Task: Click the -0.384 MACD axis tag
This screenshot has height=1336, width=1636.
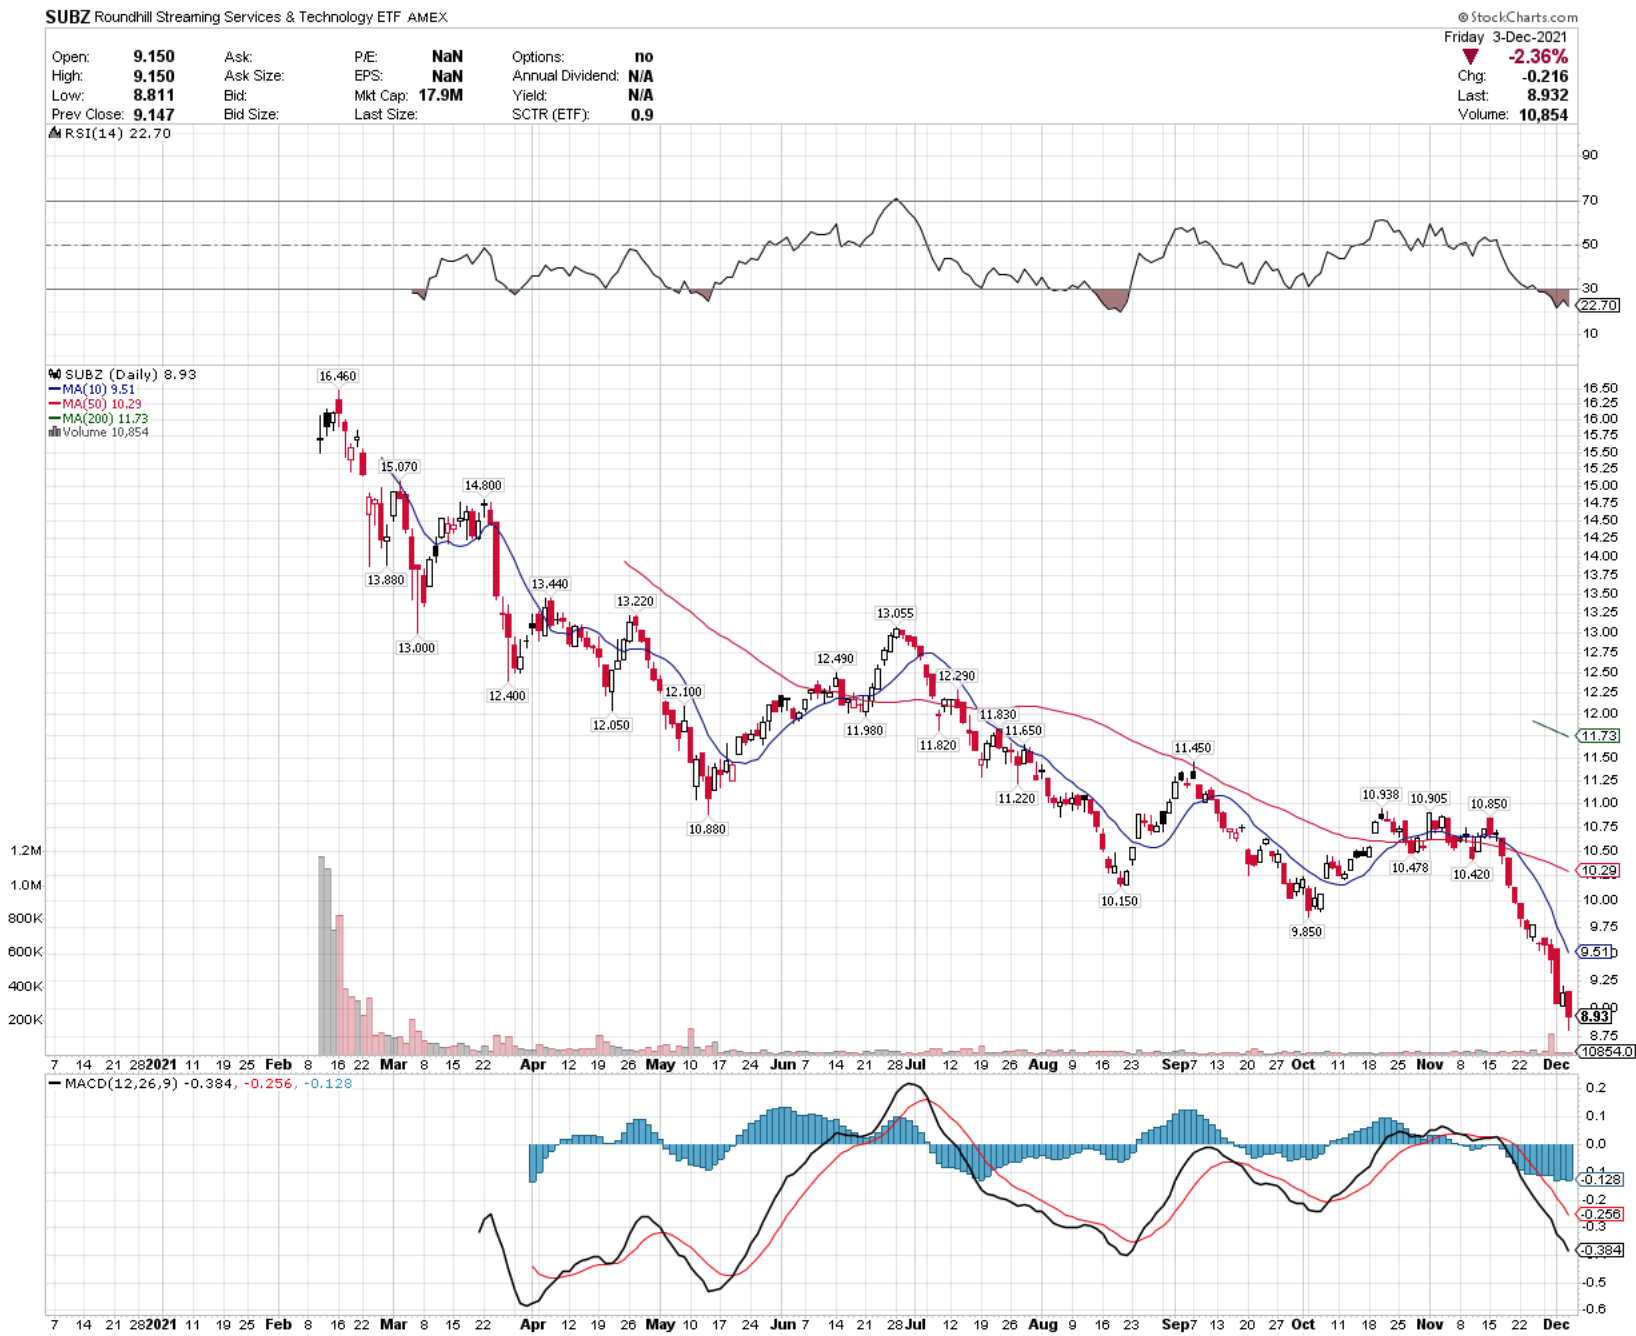Action: click(1599, 1250)
